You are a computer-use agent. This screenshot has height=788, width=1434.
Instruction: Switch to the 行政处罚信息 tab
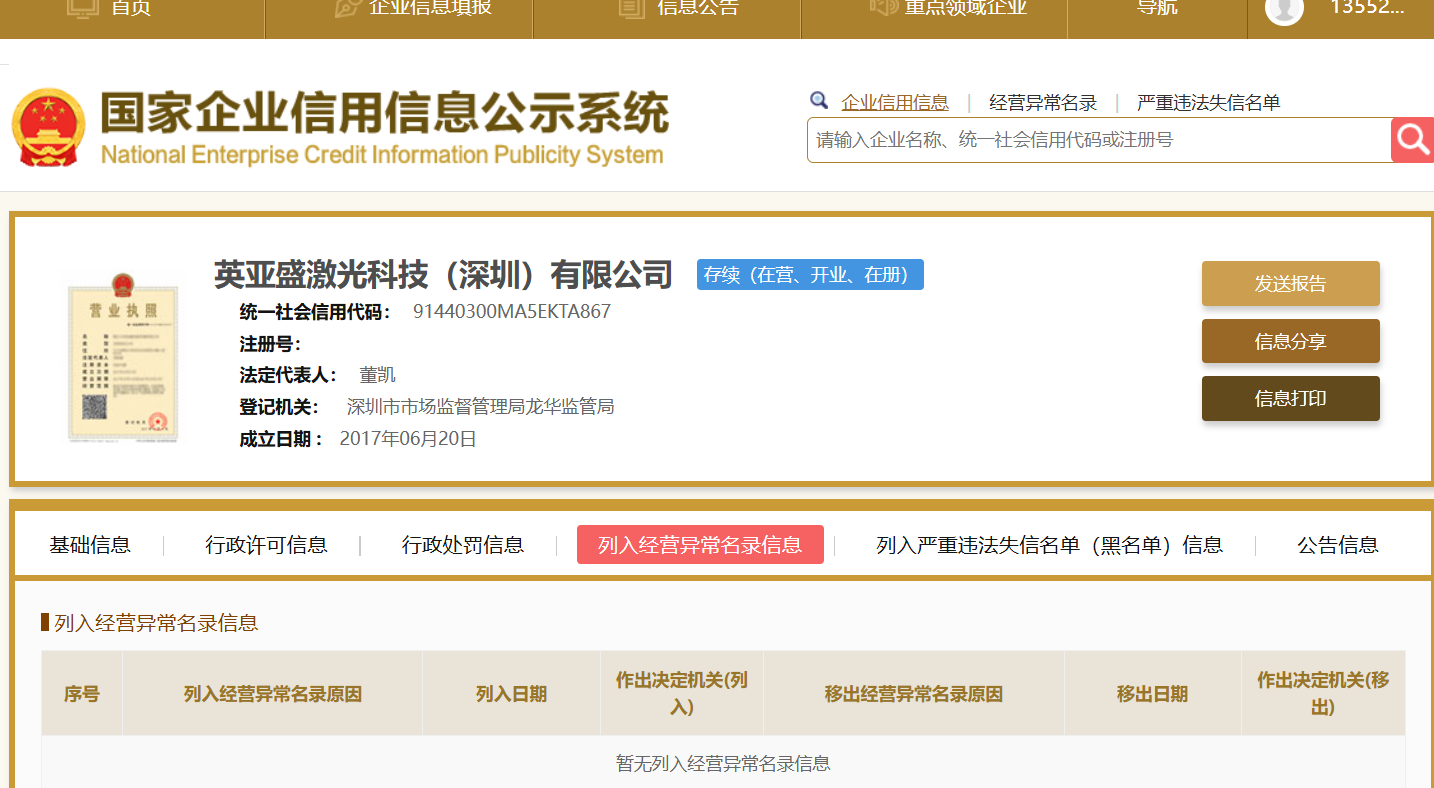(463, 545)
